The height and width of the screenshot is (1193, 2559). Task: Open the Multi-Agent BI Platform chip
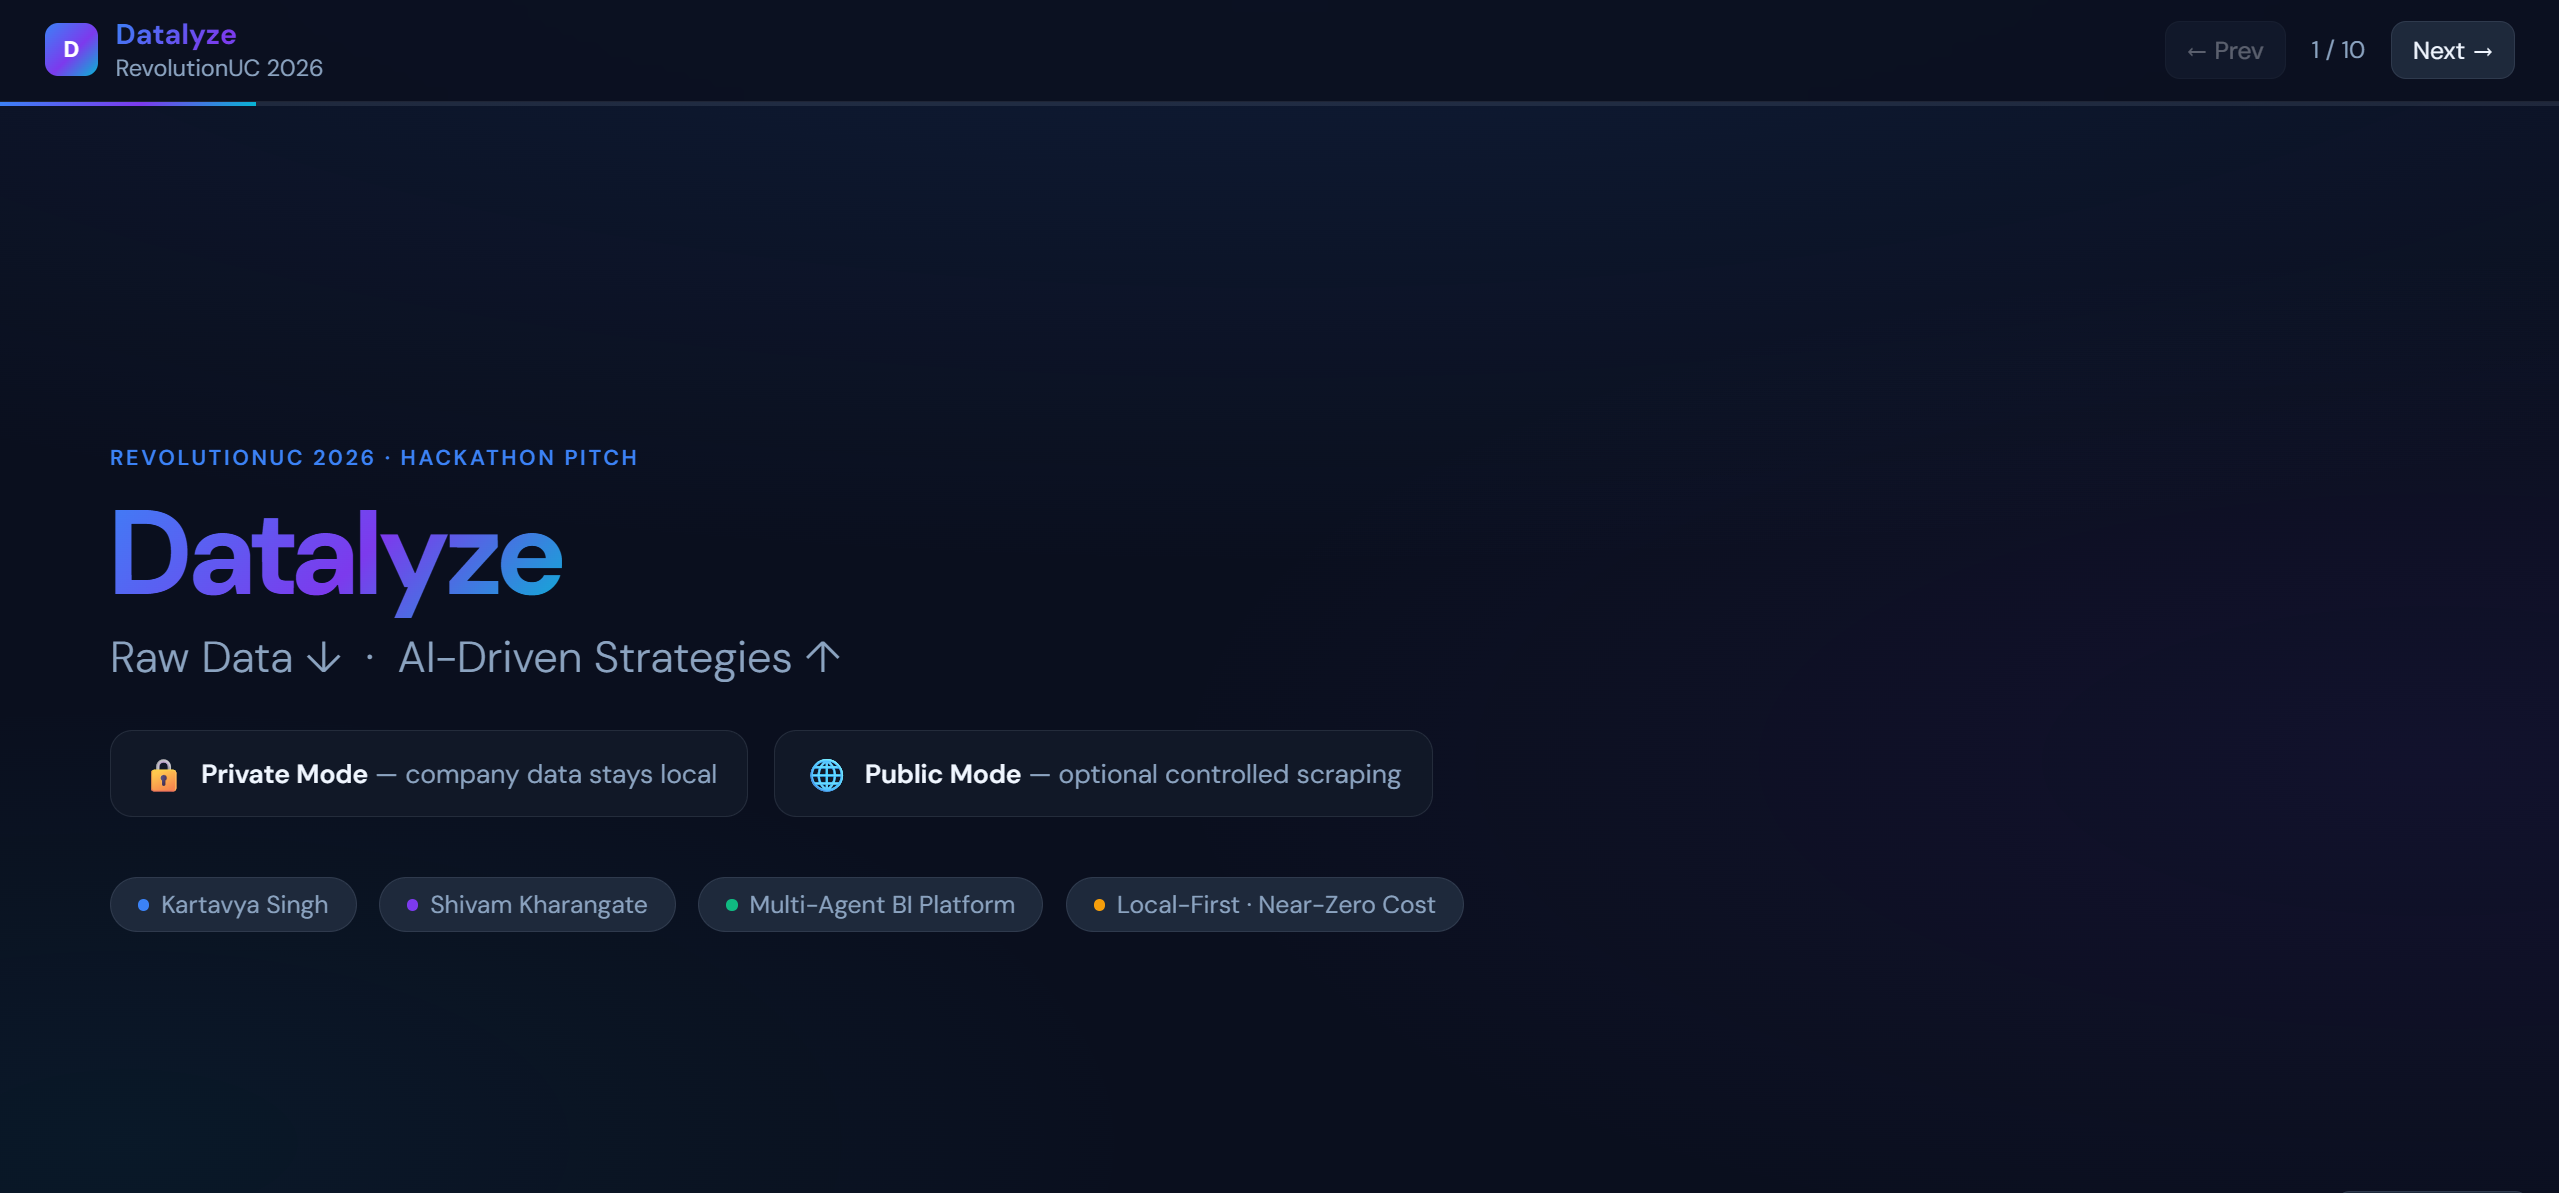click(870, 905)
